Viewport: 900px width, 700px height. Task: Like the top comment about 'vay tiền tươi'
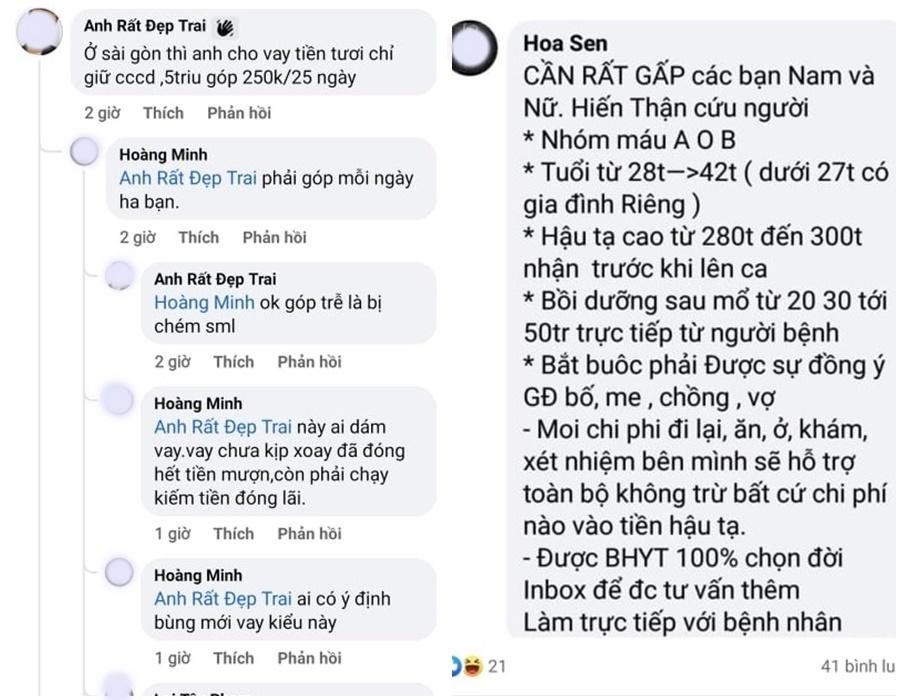(164, 113)
